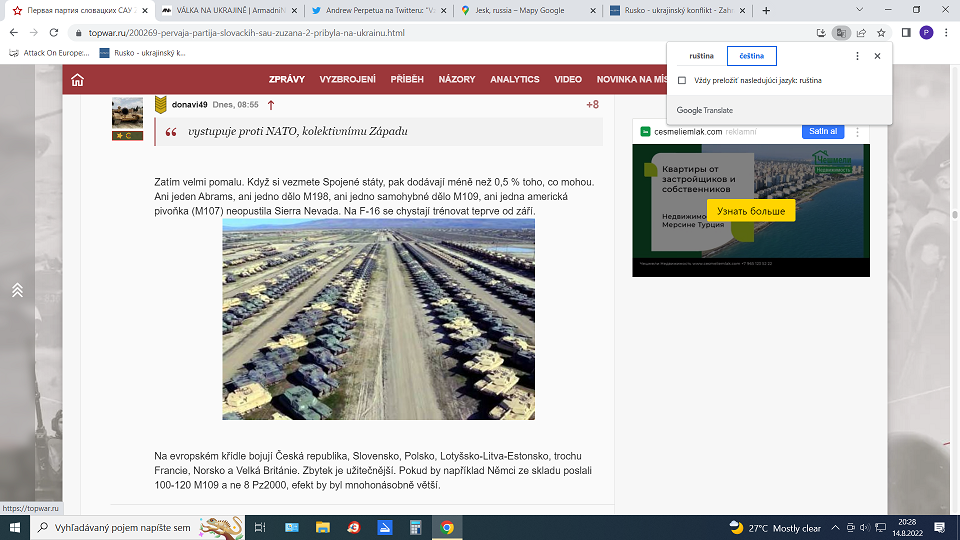Screen dimensions: 960x540
Task: Click the yellow Узнать больше button
Action: pos(750,211)
